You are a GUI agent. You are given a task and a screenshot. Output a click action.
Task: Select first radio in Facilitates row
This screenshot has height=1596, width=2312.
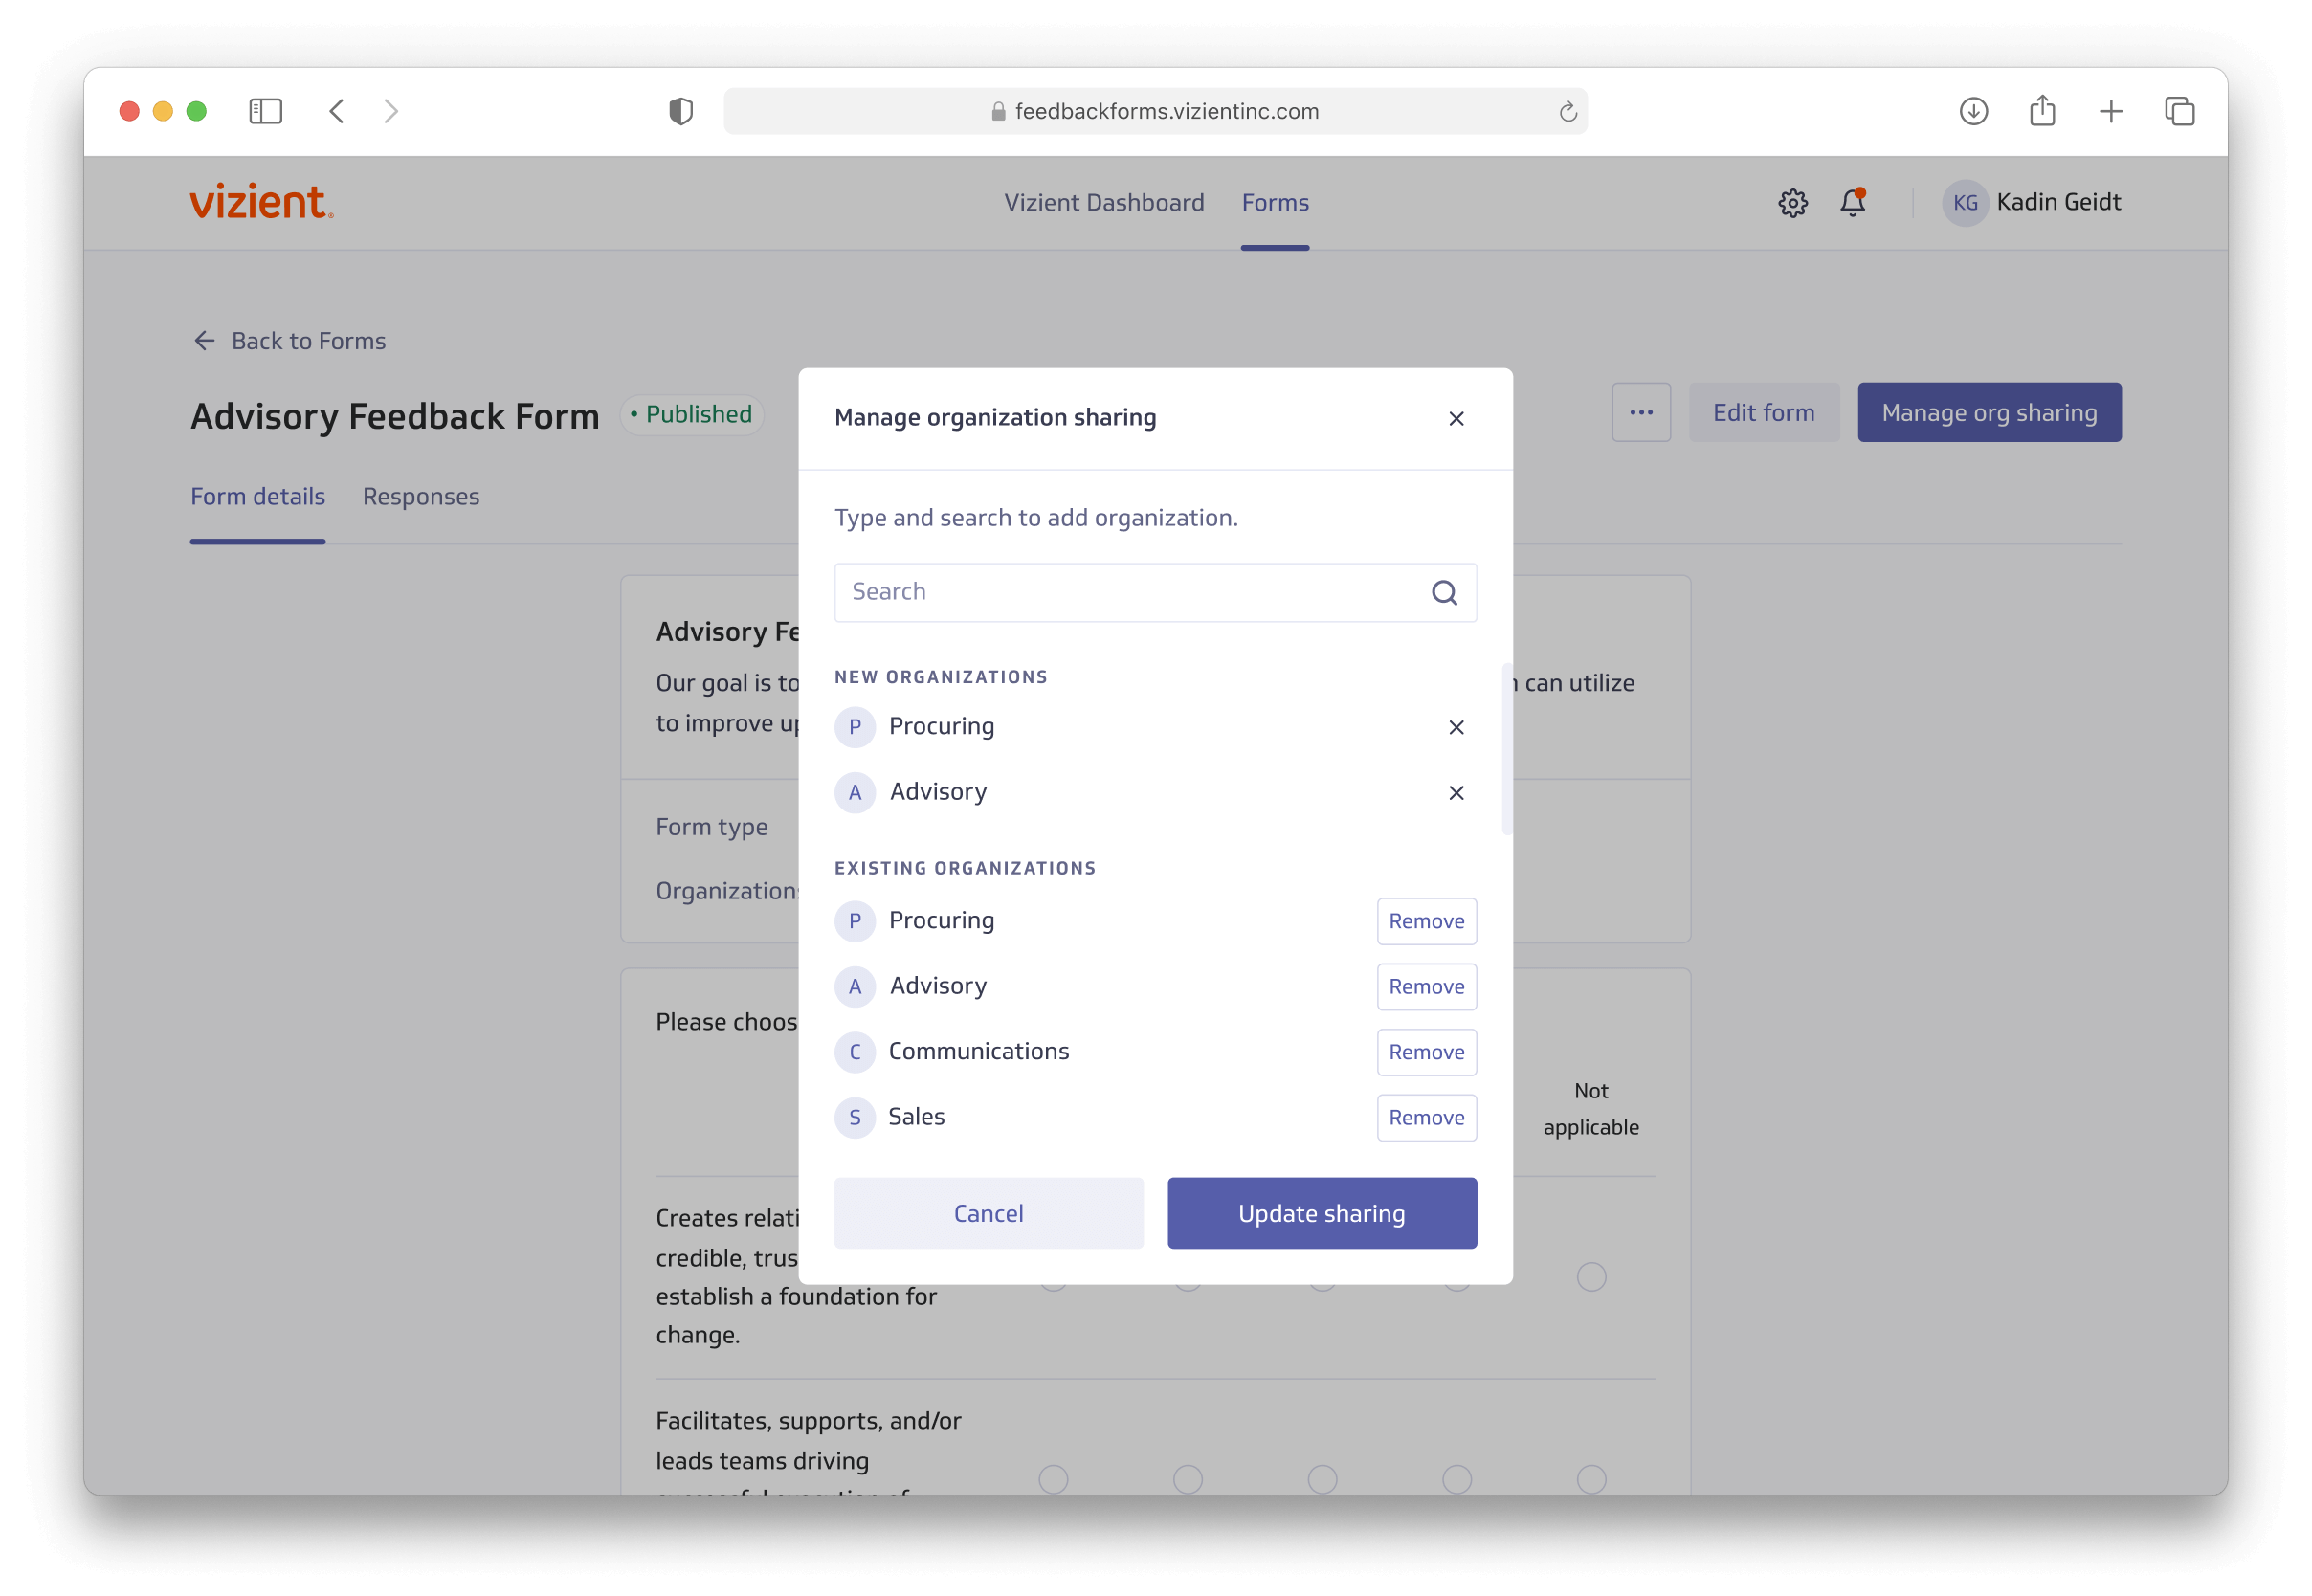1053,1478
